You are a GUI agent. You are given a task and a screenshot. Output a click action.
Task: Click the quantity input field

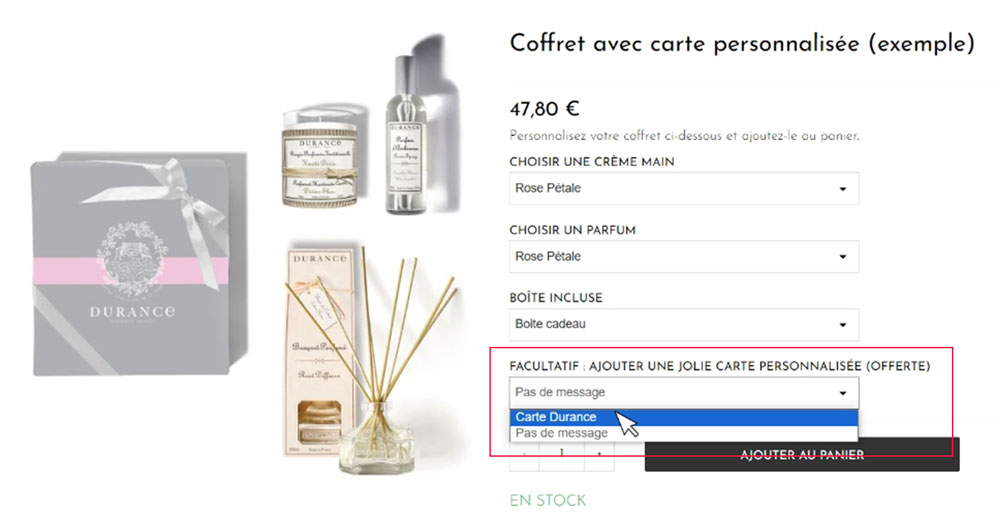[562, 455]
